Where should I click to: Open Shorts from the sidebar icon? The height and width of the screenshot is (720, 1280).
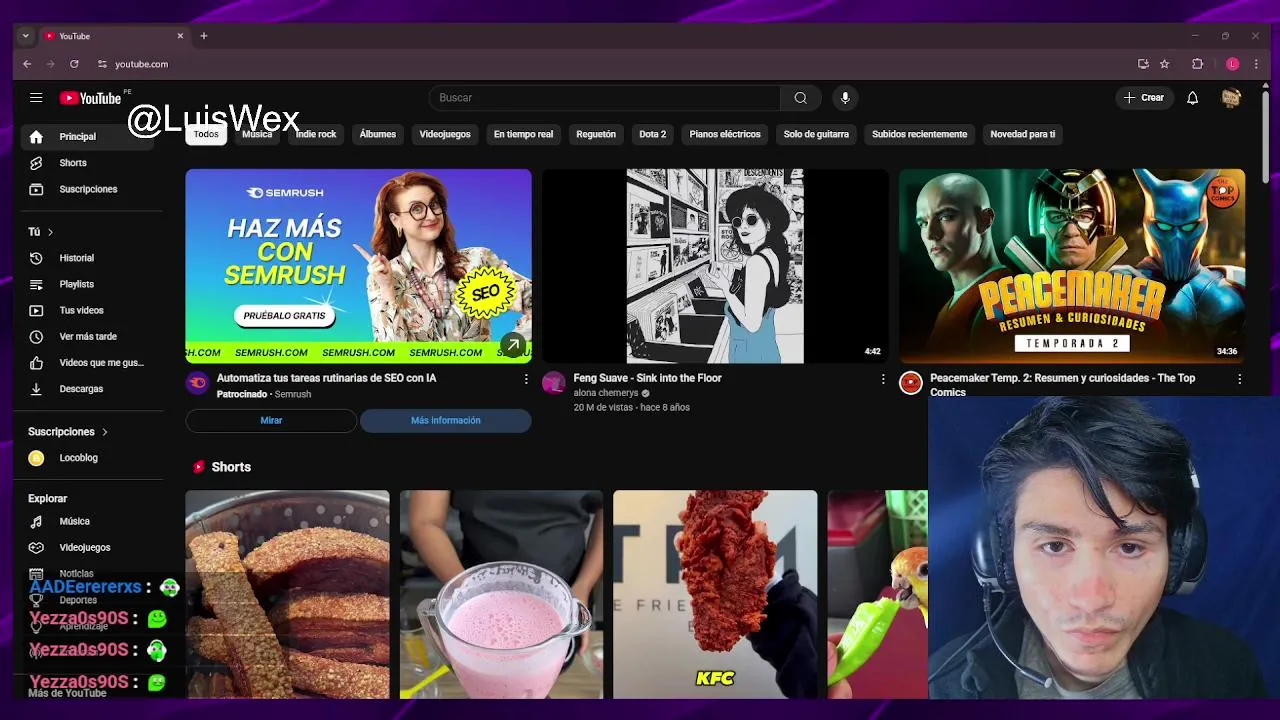pos(36,163)
